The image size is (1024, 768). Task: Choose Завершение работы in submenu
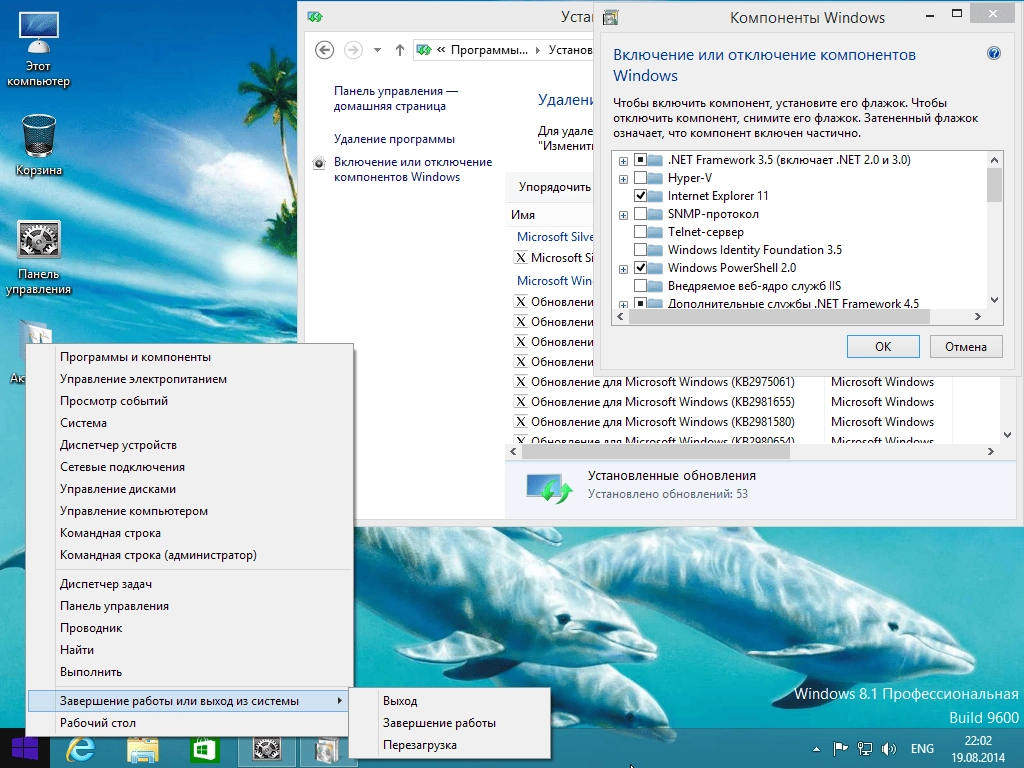[x=449, y=723]
